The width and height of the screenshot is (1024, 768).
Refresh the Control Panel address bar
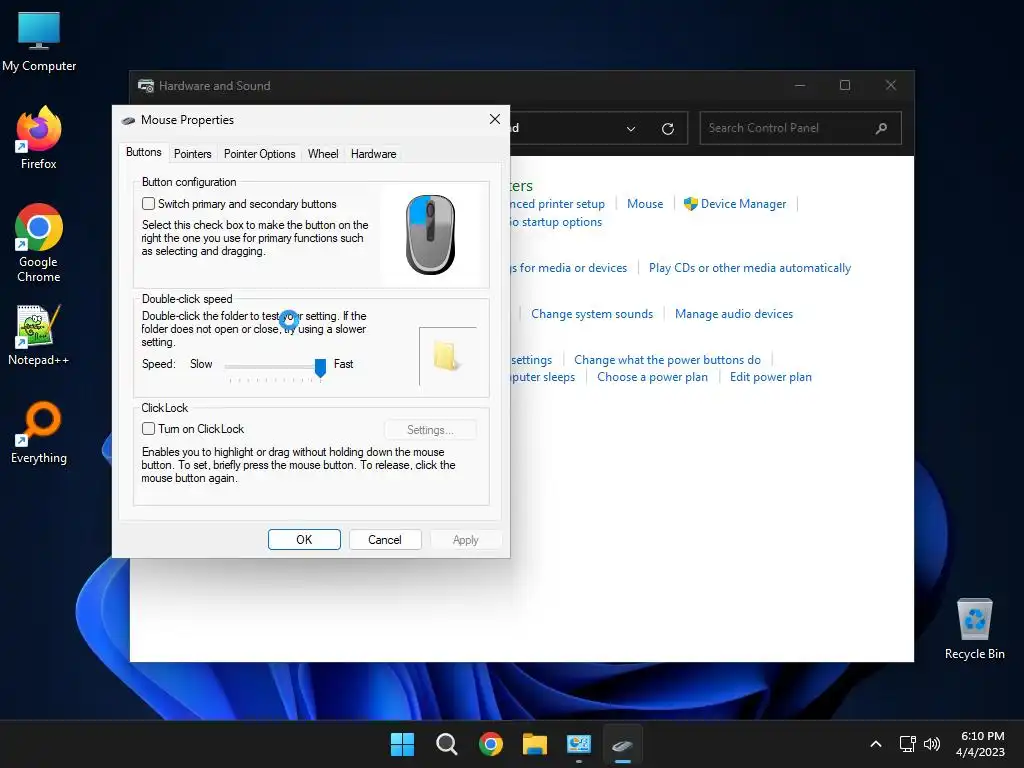click(667, 129)
